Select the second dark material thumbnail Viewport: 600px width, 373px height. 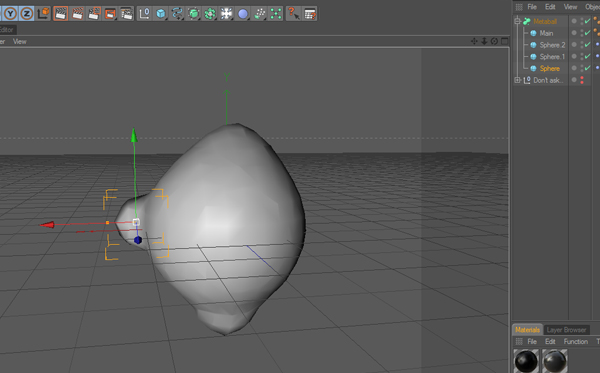(x=555, y=361)
